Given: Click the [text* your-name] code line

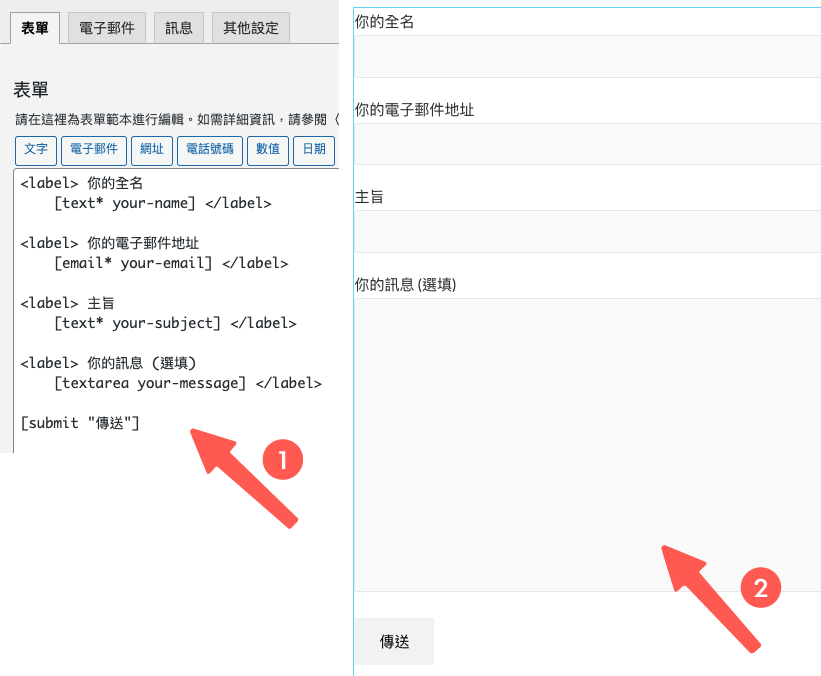Looking at the screenshot, I should [x=163, y=203].
